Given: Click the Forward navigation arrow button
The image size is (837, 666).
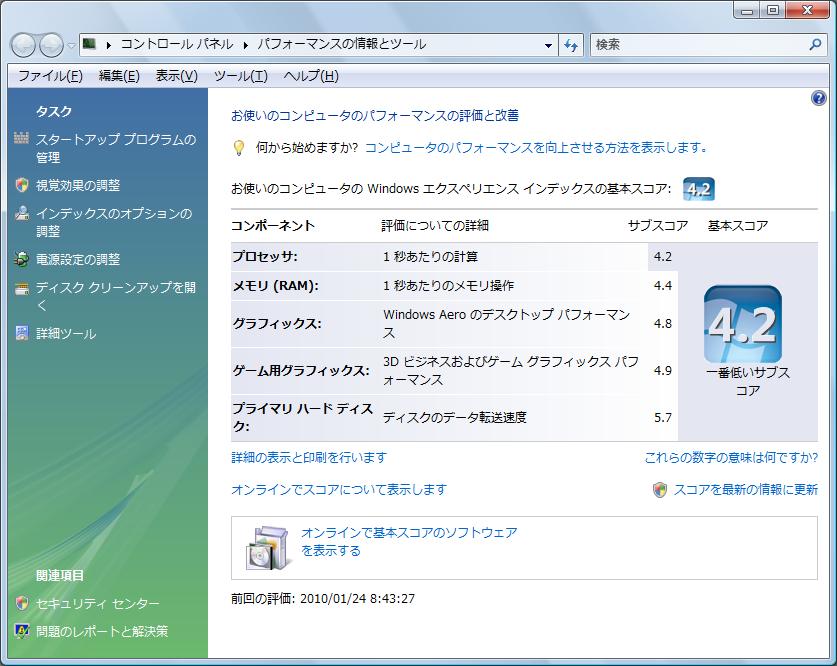Looking at the screenshot, I should coord(51,45).
